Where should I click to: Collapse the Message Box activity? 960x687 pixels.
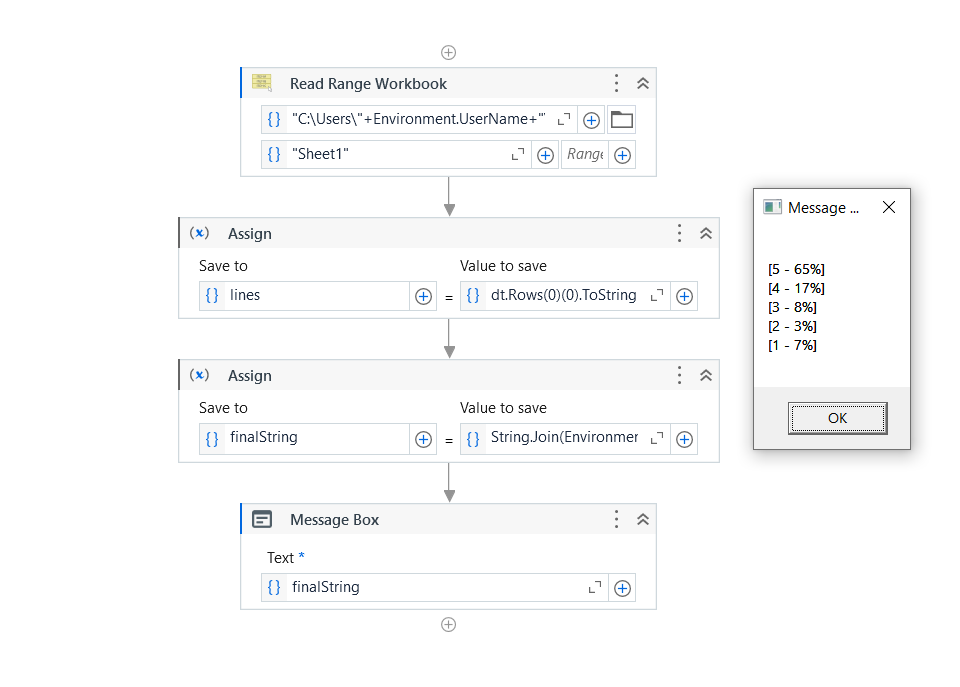(643, 519)
